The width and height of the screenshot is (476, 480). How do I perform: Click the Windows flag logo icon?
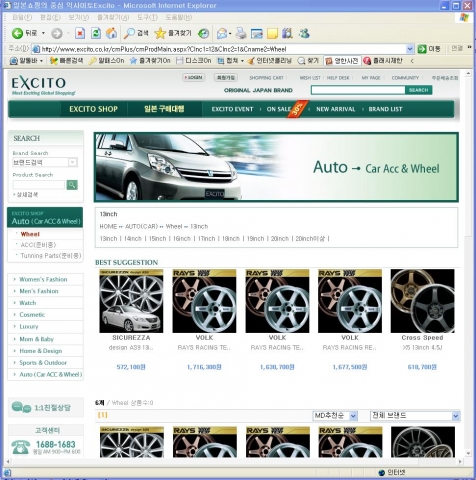[x=464, y=18]
